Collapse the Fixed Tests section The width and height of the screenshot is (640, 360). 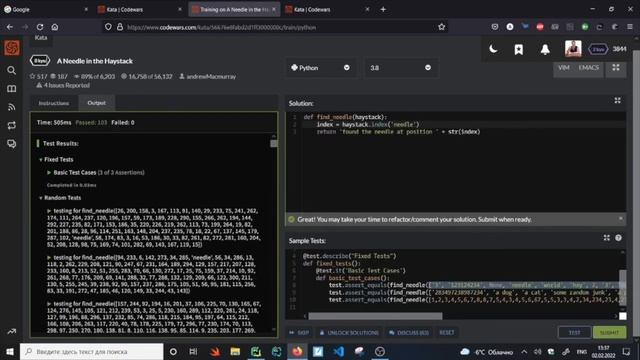click(x=56, y=160)
